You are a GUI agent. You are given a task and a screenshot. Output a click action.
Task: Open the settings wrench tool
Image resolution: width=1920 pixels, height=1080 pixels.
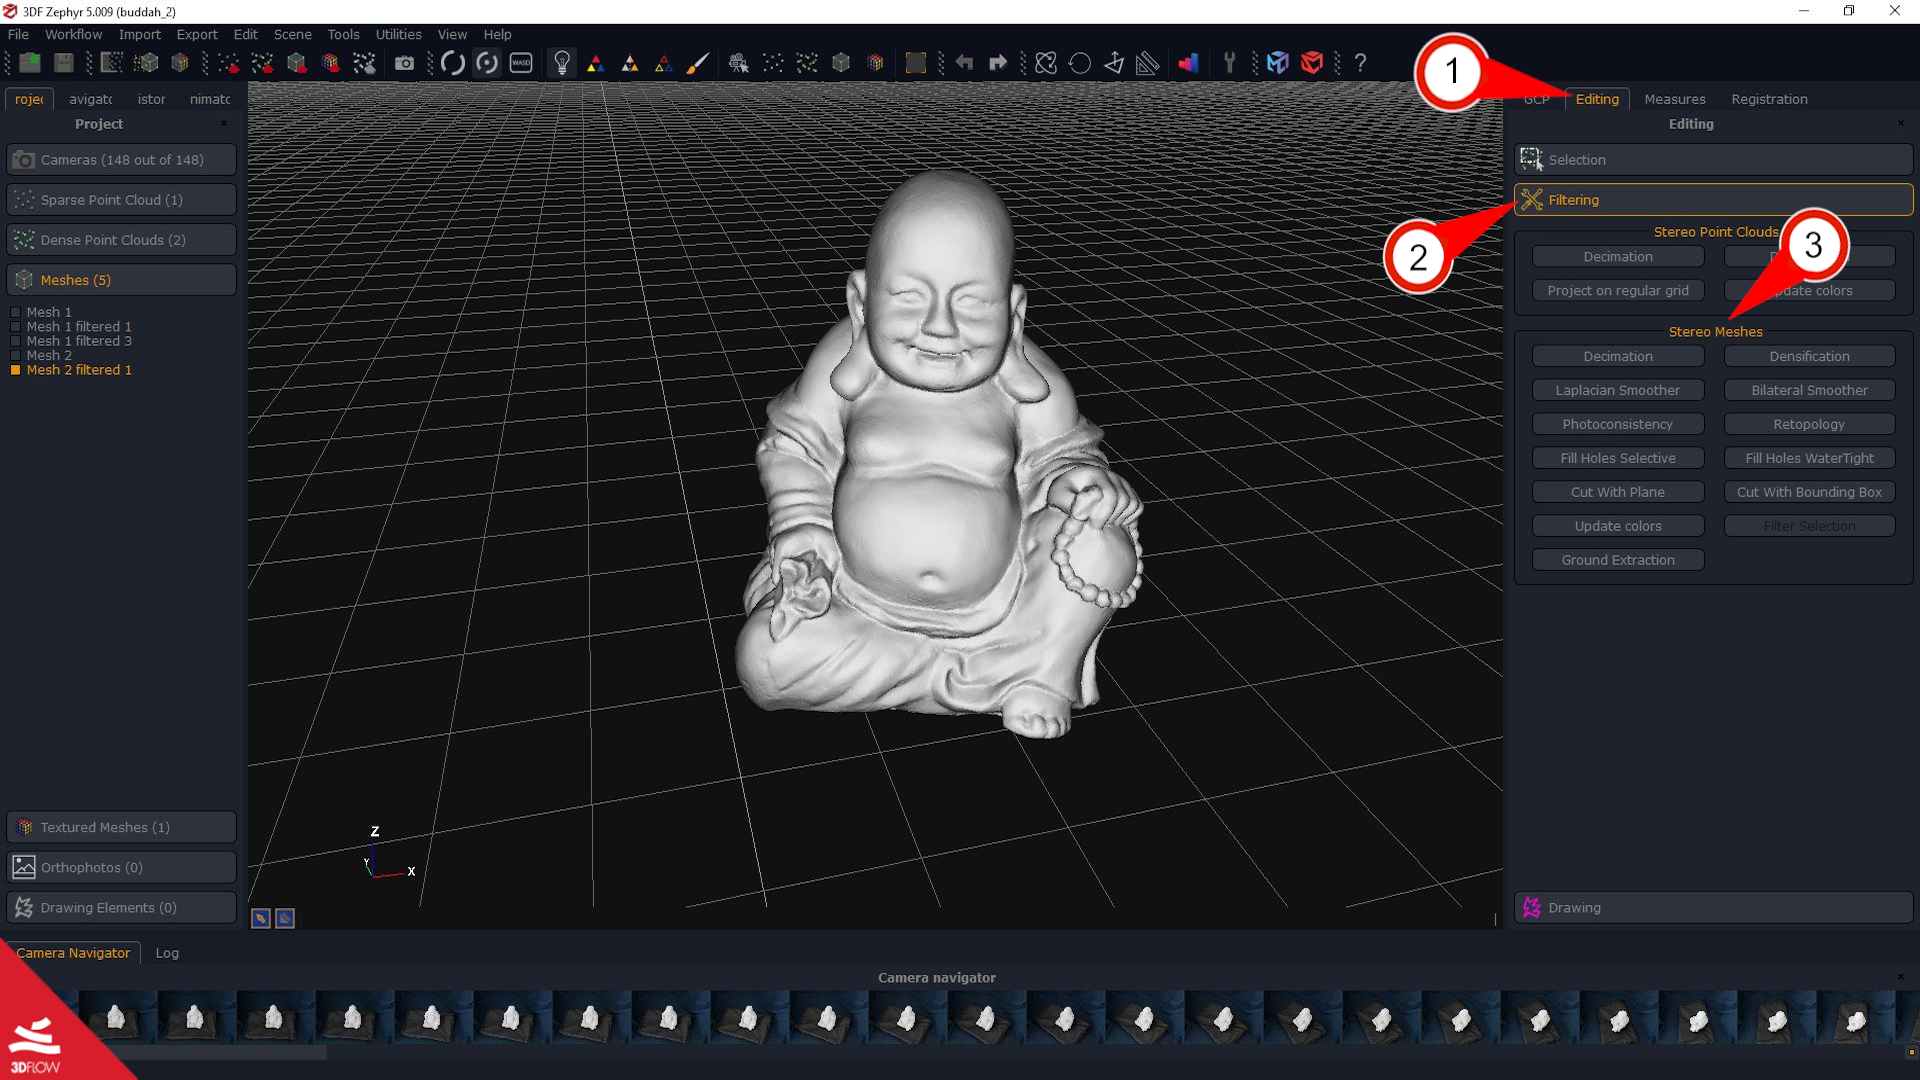click(1229, 62)
